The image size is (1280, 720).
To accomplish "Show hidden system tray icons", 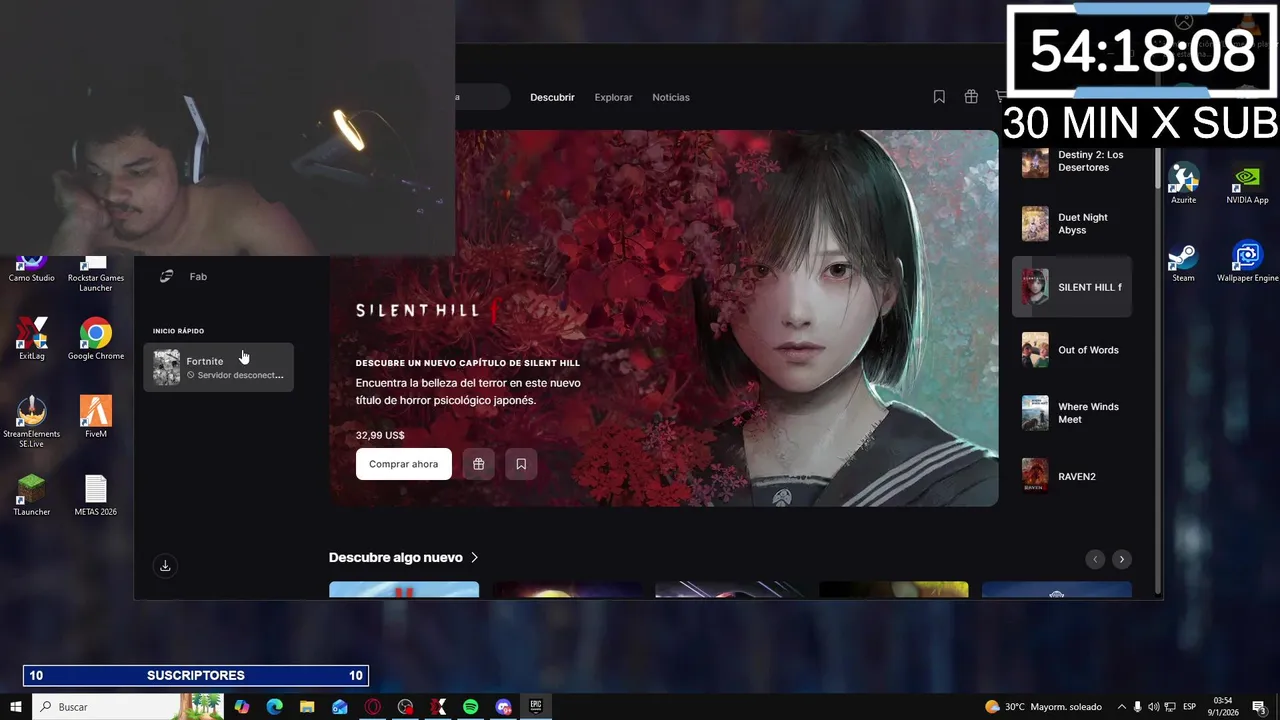I will point(1121,707).
